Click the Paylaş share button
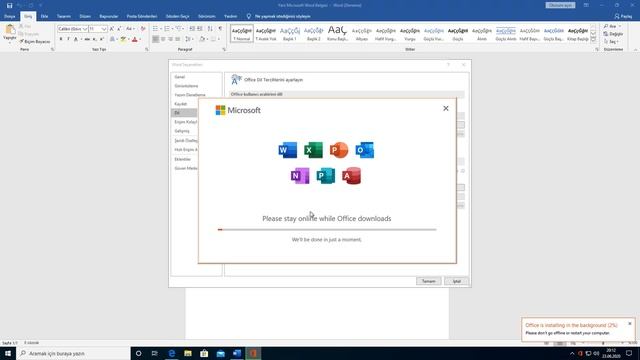 click(623, 16)
